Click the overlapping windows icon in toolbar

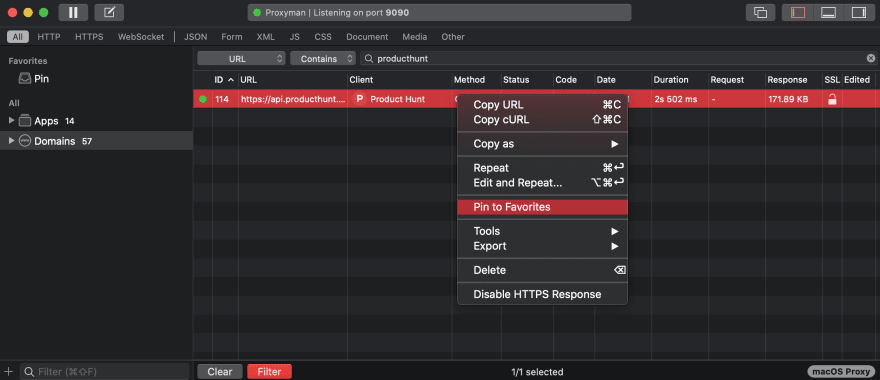tap(760, 12)
